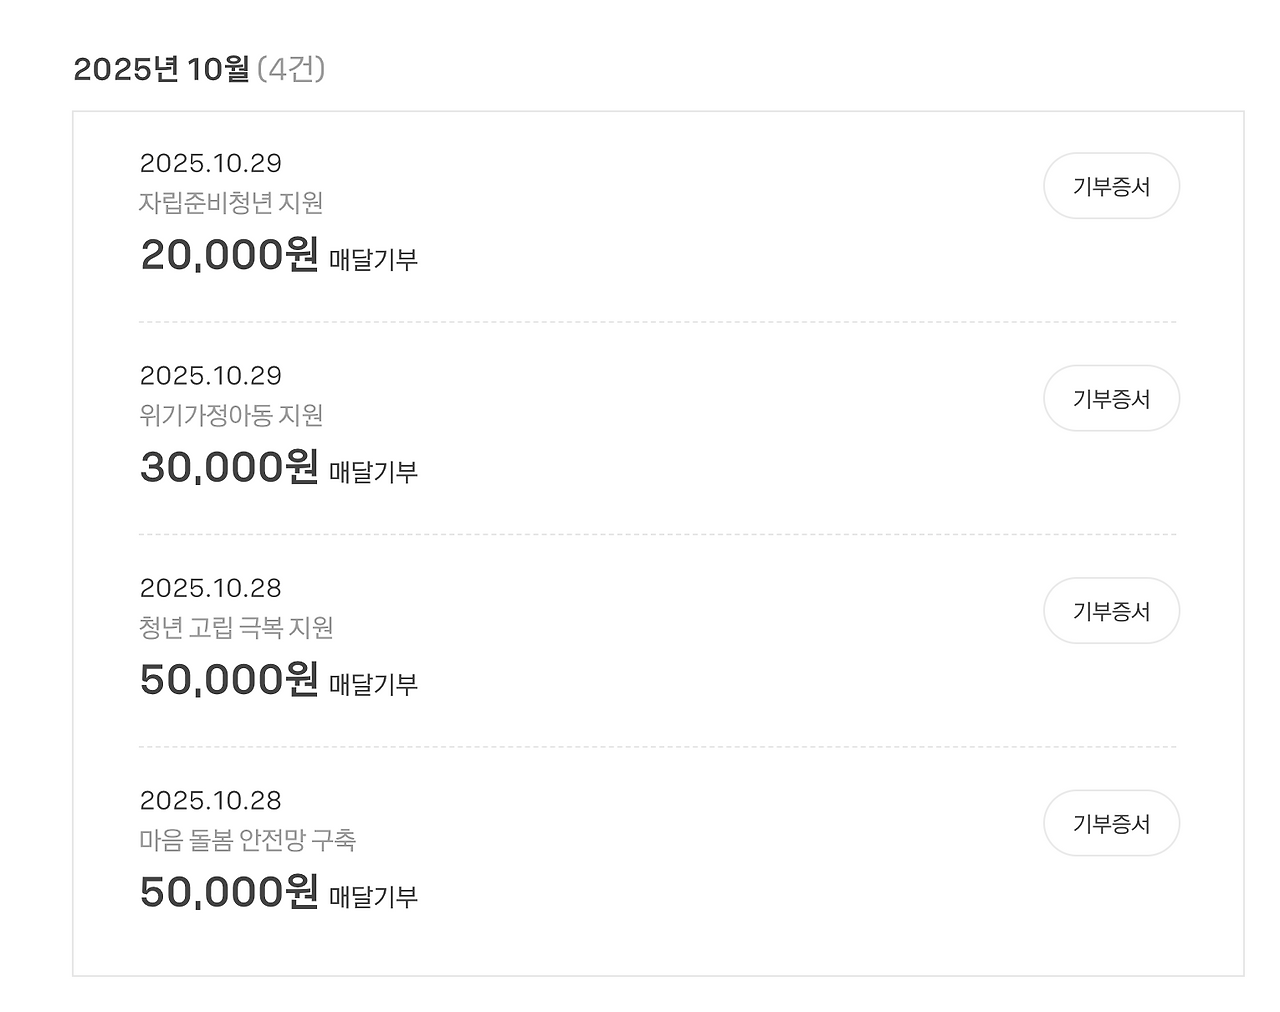
Task: Click the 30,000원 donation amount
Action: pyautogui.click(x=229, y=467)
